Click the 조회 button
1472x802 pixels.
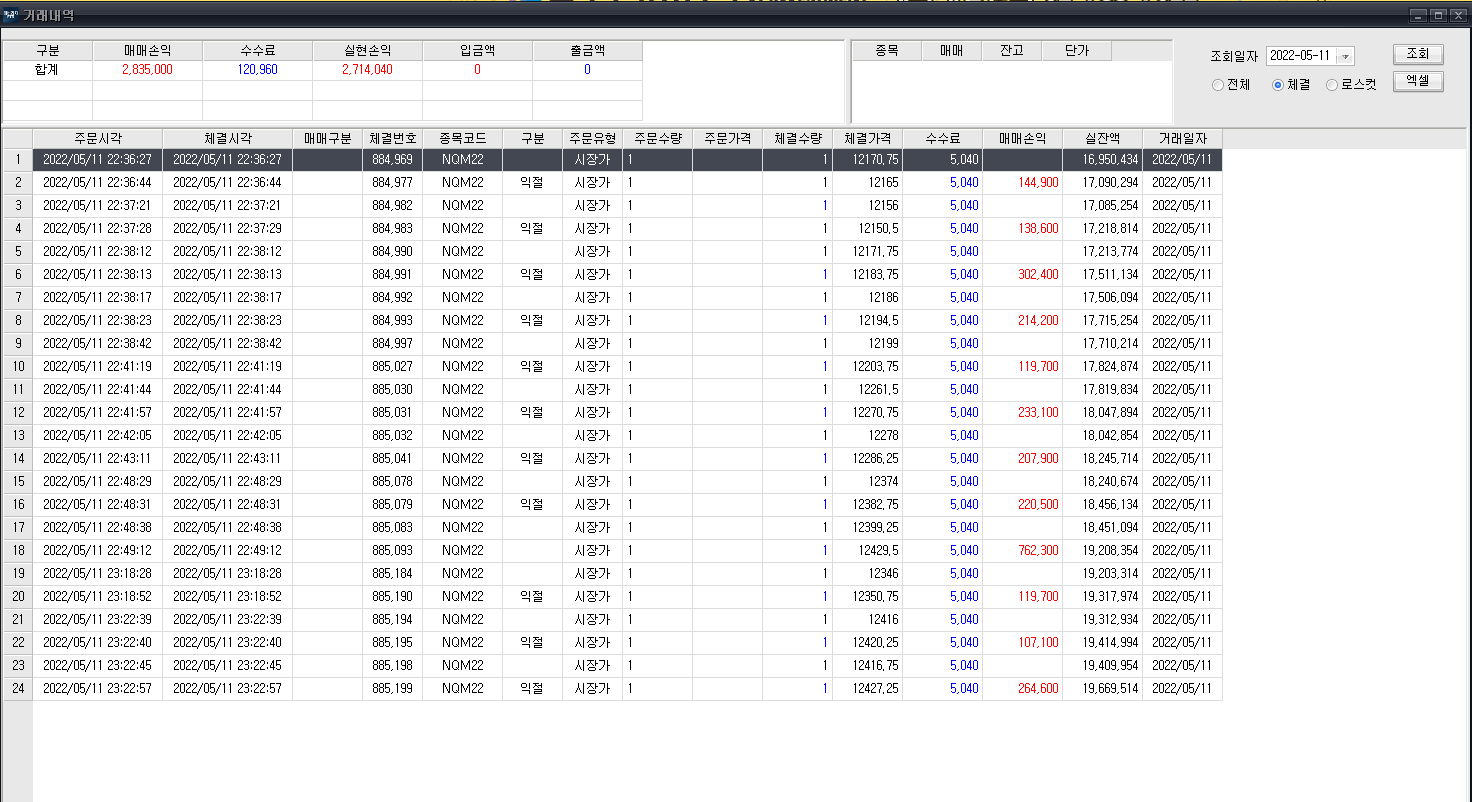coord(1418,54)
